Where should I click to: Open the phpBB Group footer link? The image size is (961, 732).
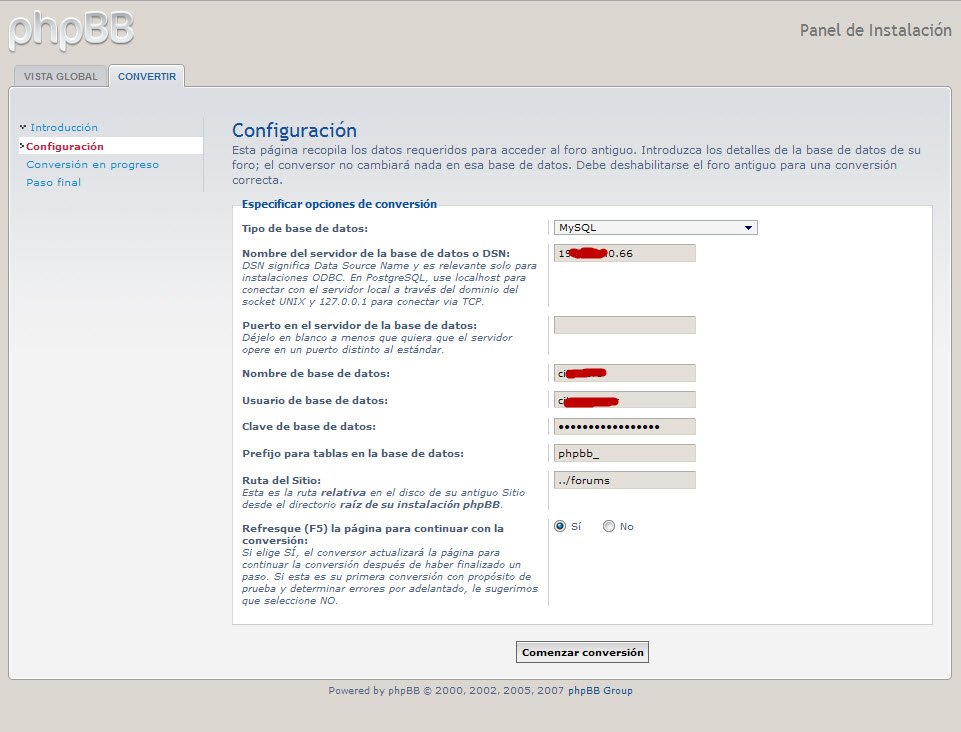[600, 690]
